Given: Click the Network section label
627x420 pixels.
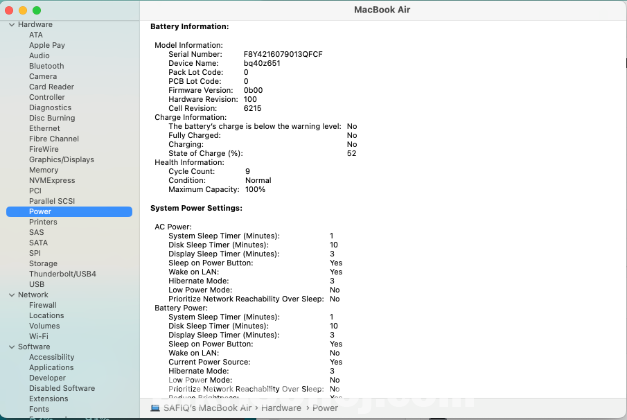Looking at the screenshot, I should point(33,295).
